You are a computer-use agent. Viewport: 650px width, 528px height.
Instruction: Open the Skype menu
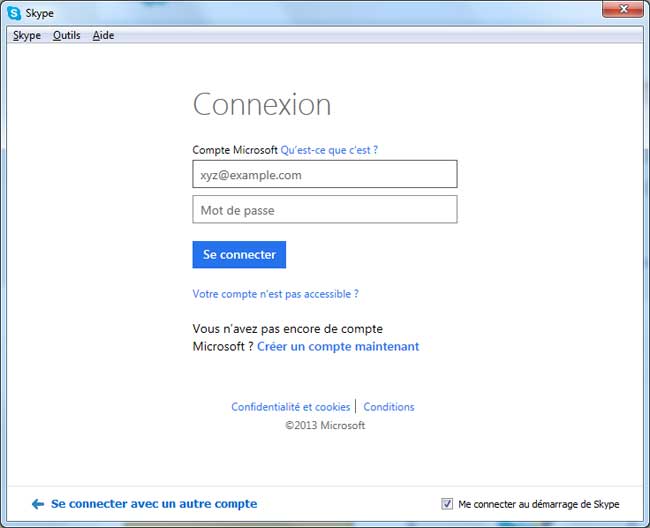27,36
